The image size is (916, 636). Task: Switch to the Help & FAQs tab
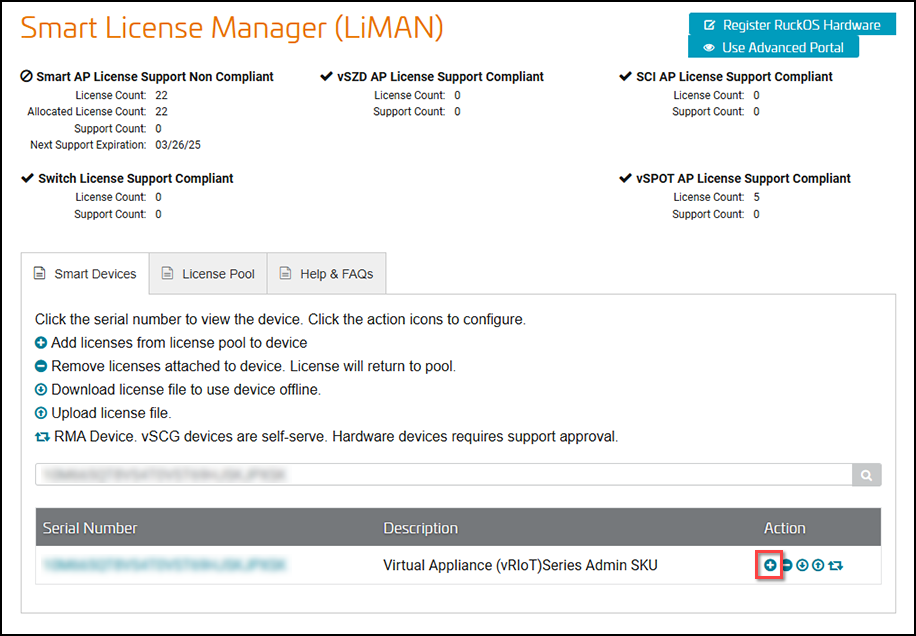tap(327, 273)
